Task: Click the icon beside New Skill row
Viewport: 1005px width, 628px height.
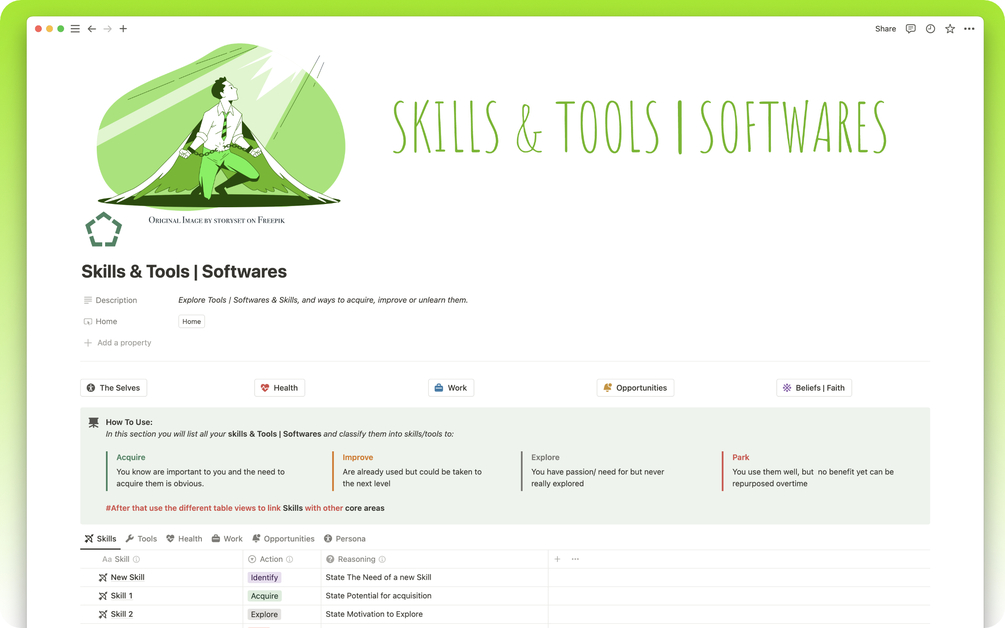Action: (x=103, y=577)
